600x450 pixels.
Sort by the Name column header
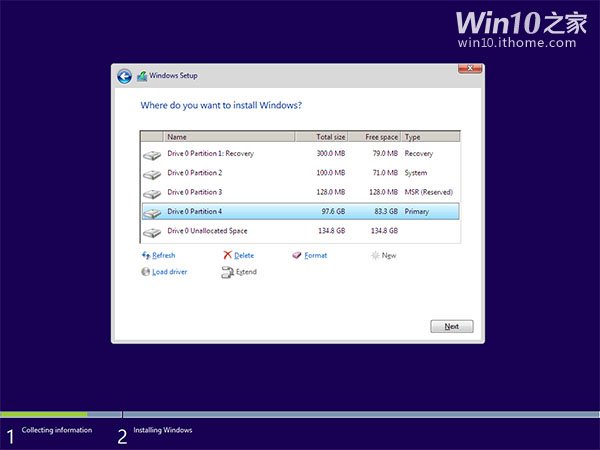[x=229, y=137]
